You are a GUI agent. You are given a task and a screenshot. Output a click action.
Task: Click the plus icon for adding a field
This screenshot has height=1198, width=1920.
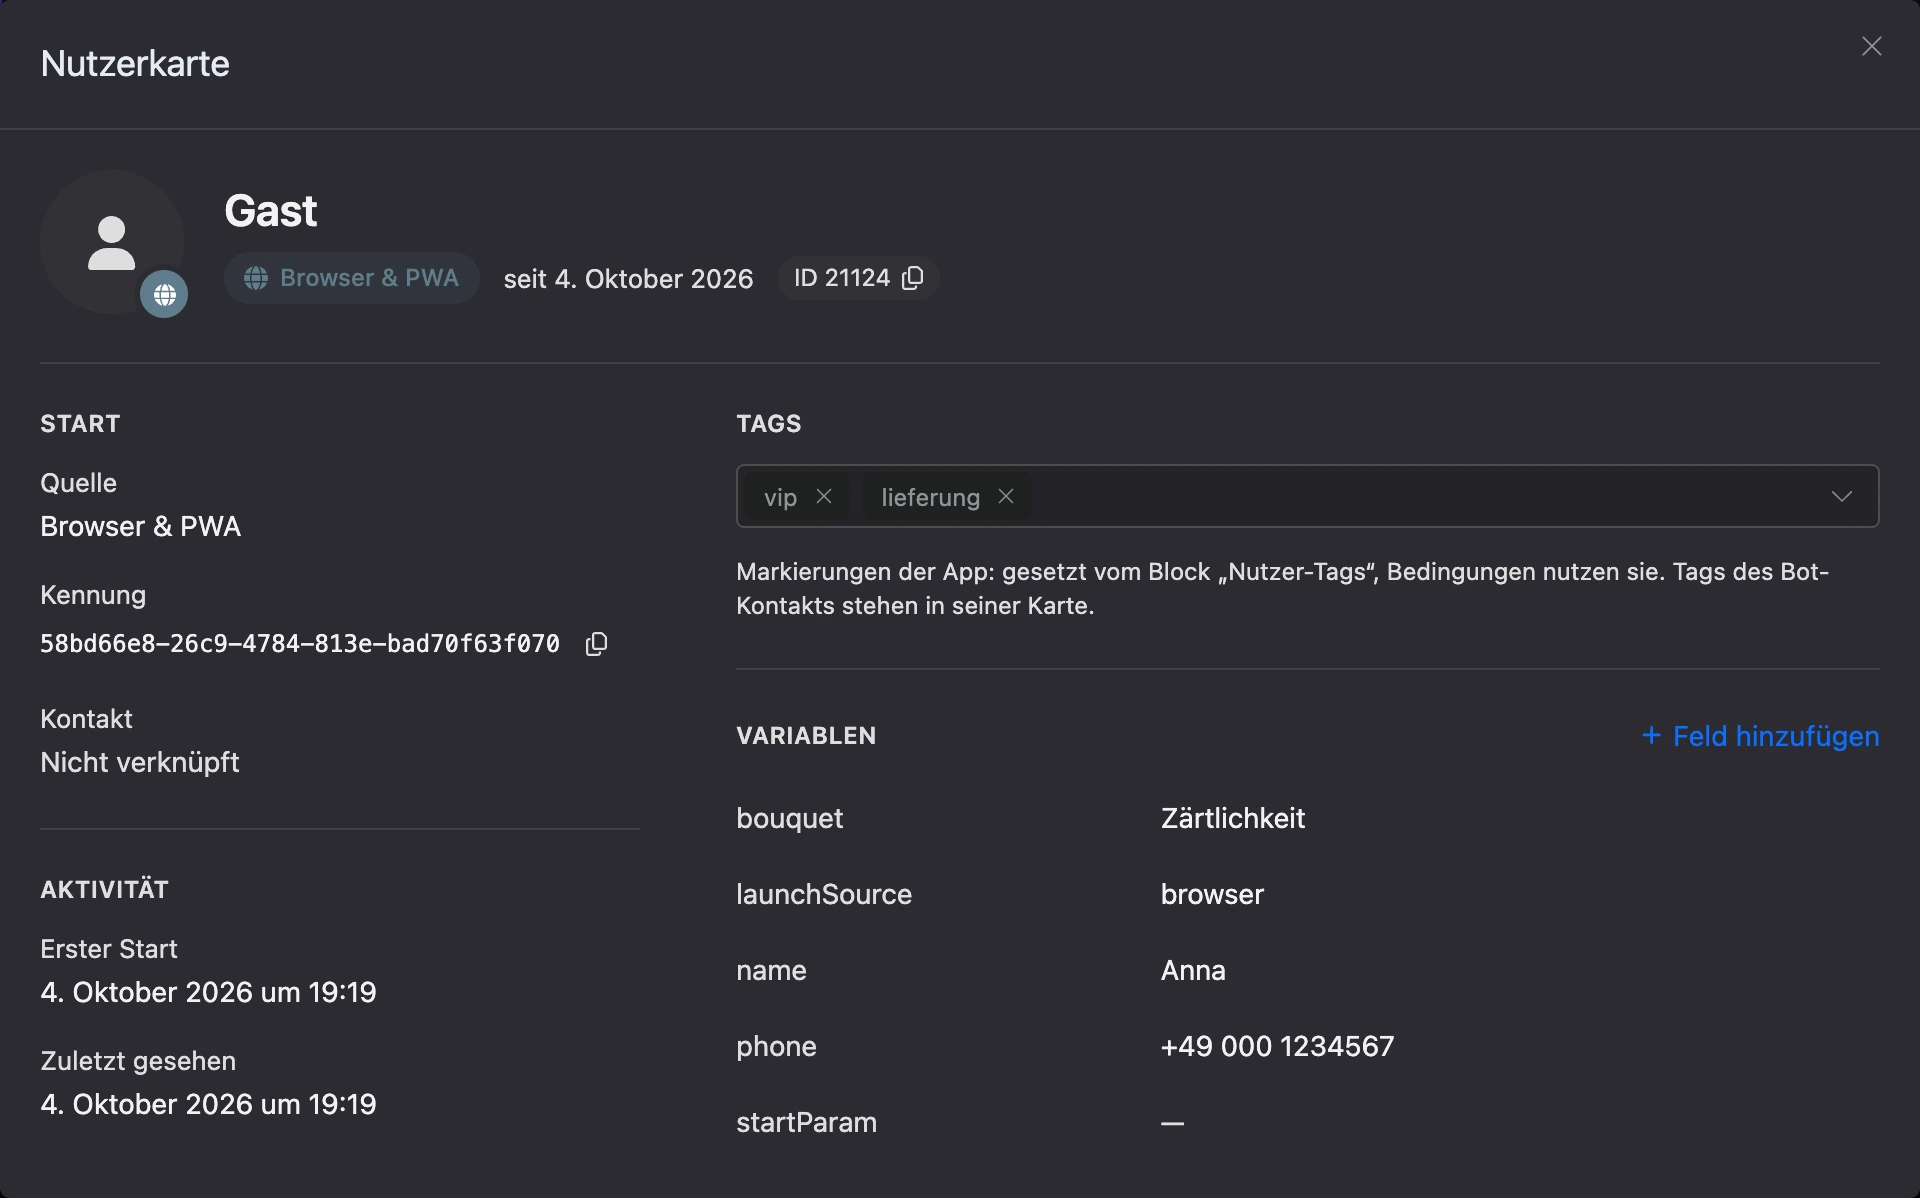1651,736
